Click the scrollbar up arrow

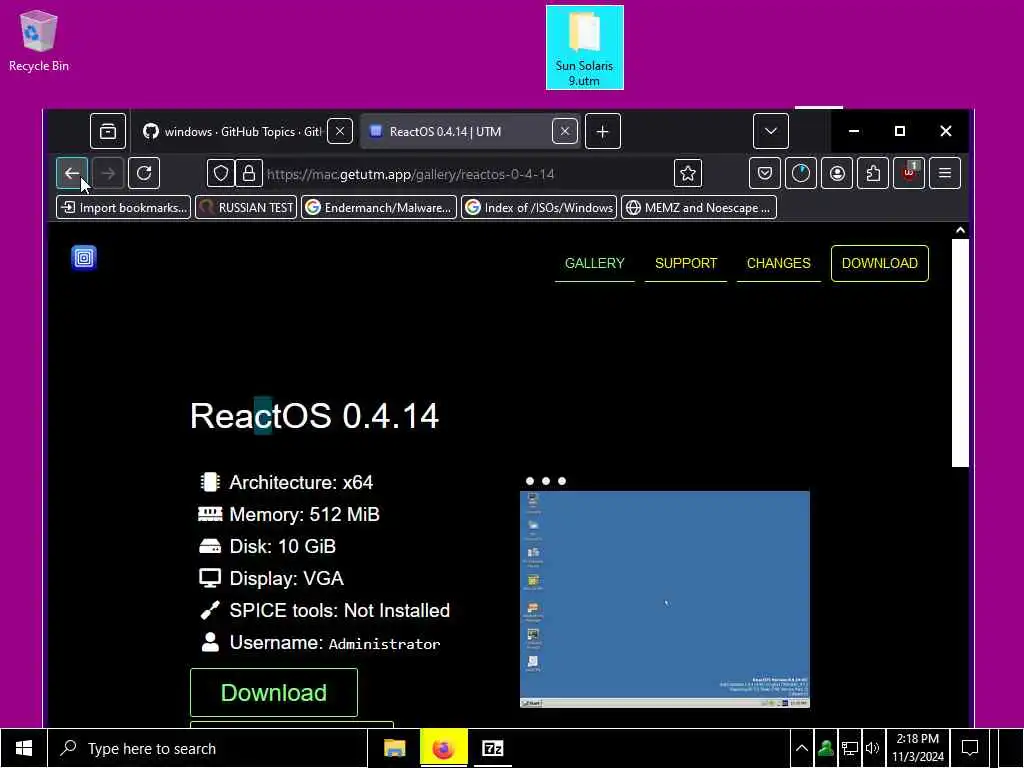tap(960, 230)
